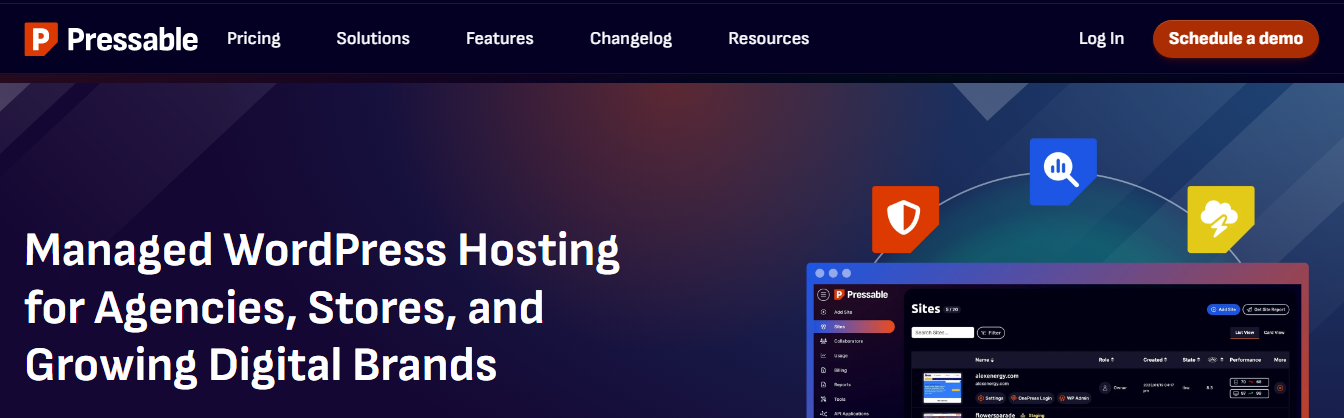Screen dimensions: 1344x418
Task: Open the Pricing page from the navigation
Action: pyautogui.click(x=254, y=39)
